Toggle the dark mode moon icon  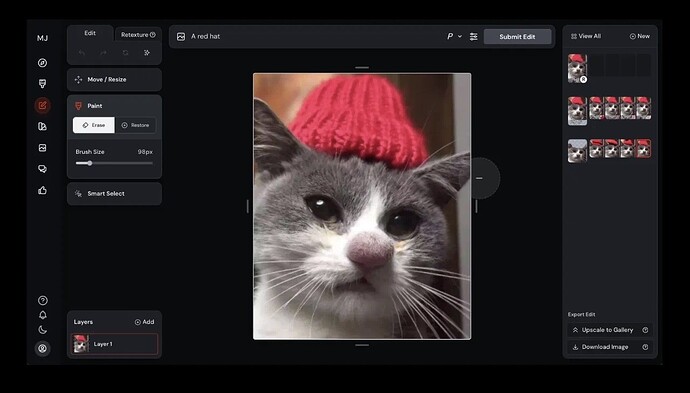(42, 330)
